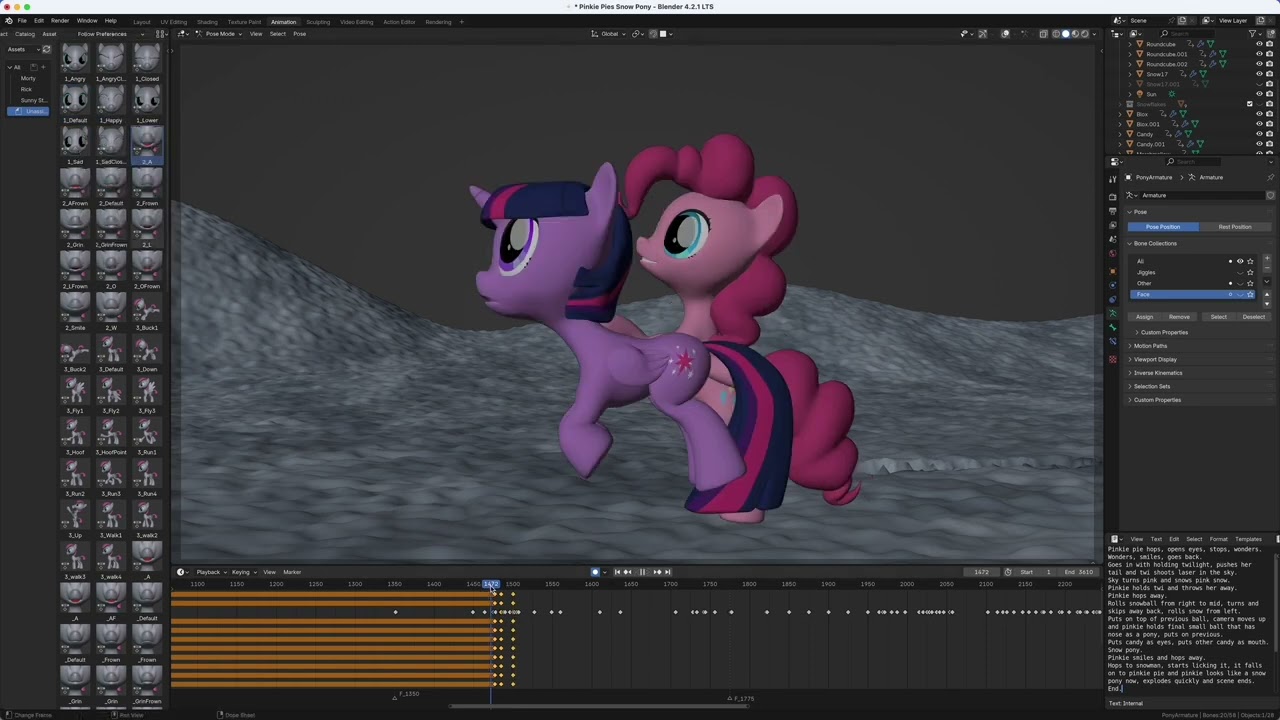Expand the Sun object in outliner
The height and width of the screenshot is (720, 1280).
pyautogui.click(x=1130, y=94)
